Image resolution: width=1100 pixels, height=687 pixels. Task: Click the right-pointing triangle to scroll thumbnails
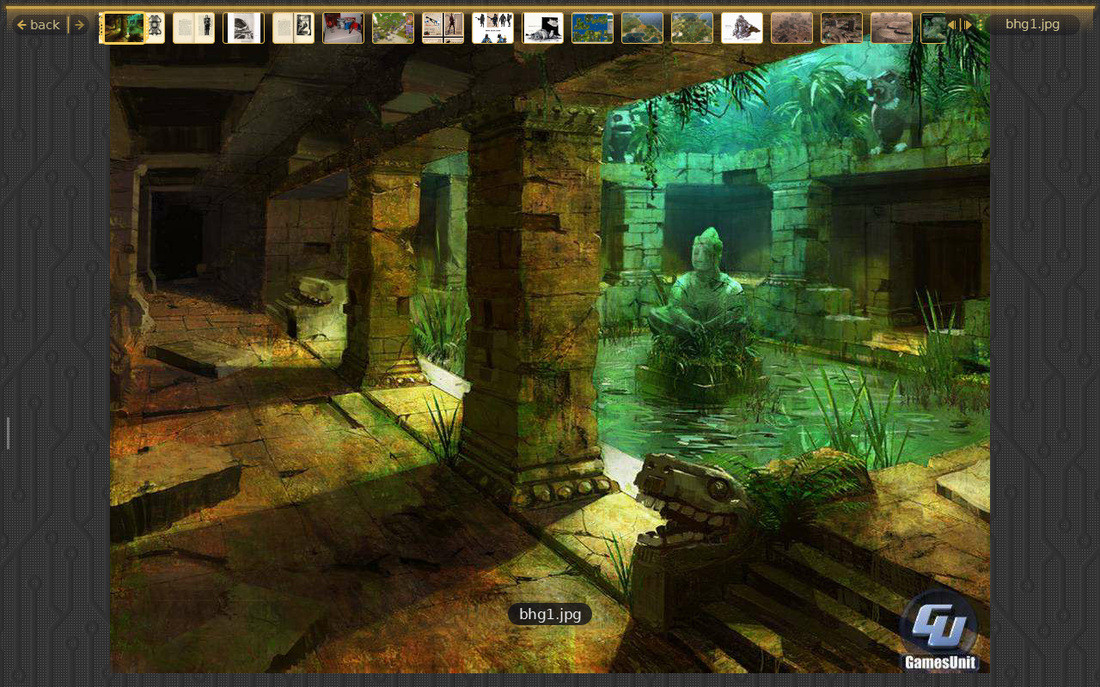pyautogui.click(x=968, y=25)
